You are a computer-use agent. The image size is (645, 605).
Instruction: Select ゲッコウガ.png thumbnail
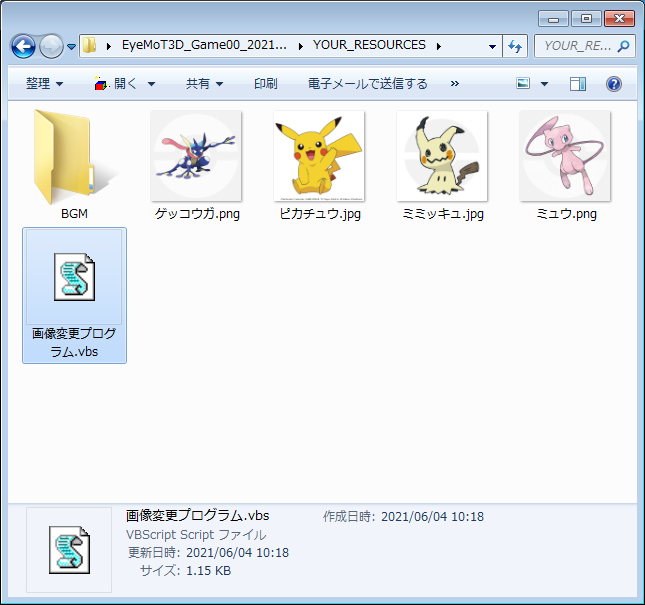[196, 156]
